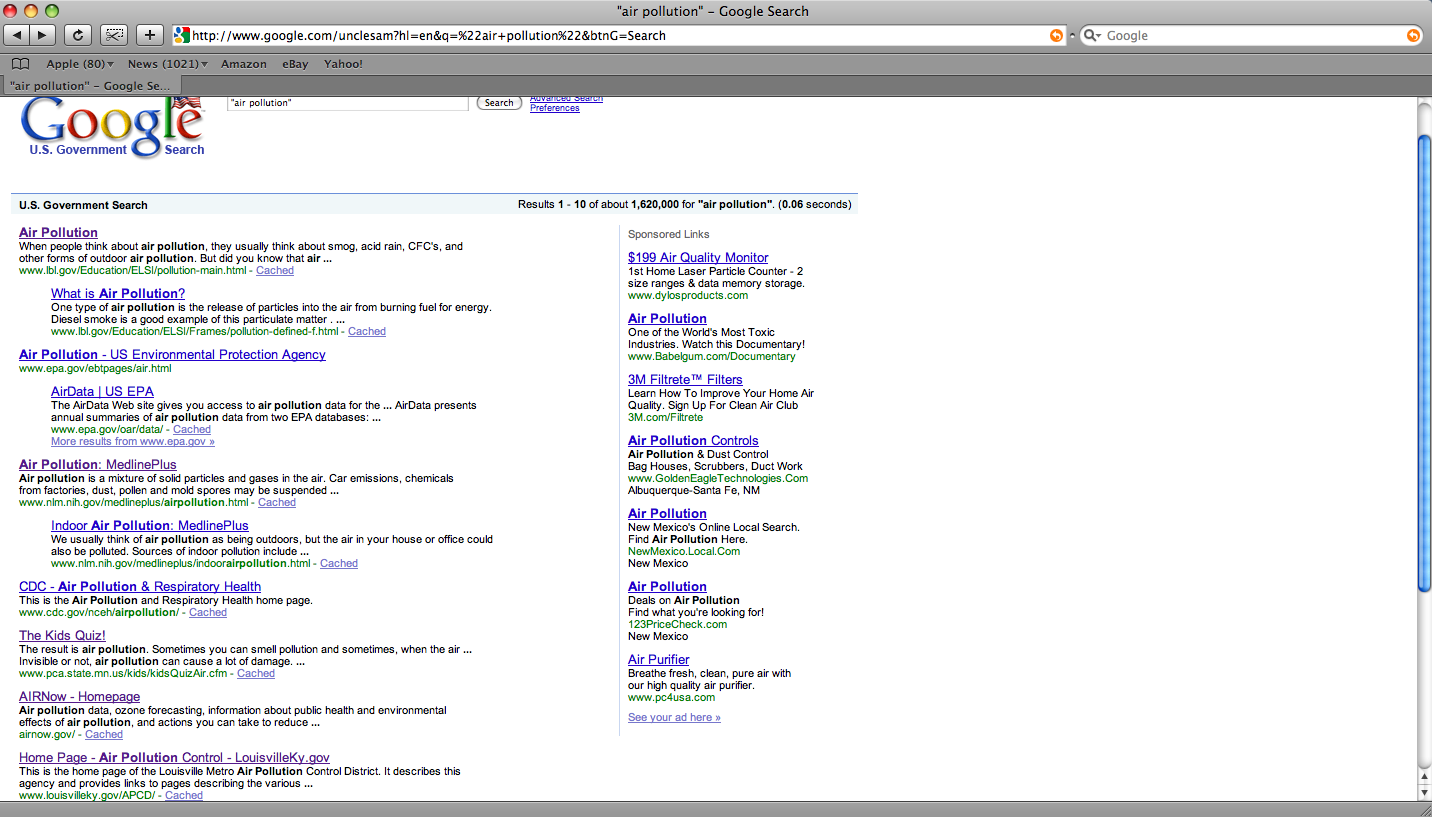Click the orange SnapBack arrow in address bar
The height and width of the screenshot is (817, 1432).
[1056, 35]
